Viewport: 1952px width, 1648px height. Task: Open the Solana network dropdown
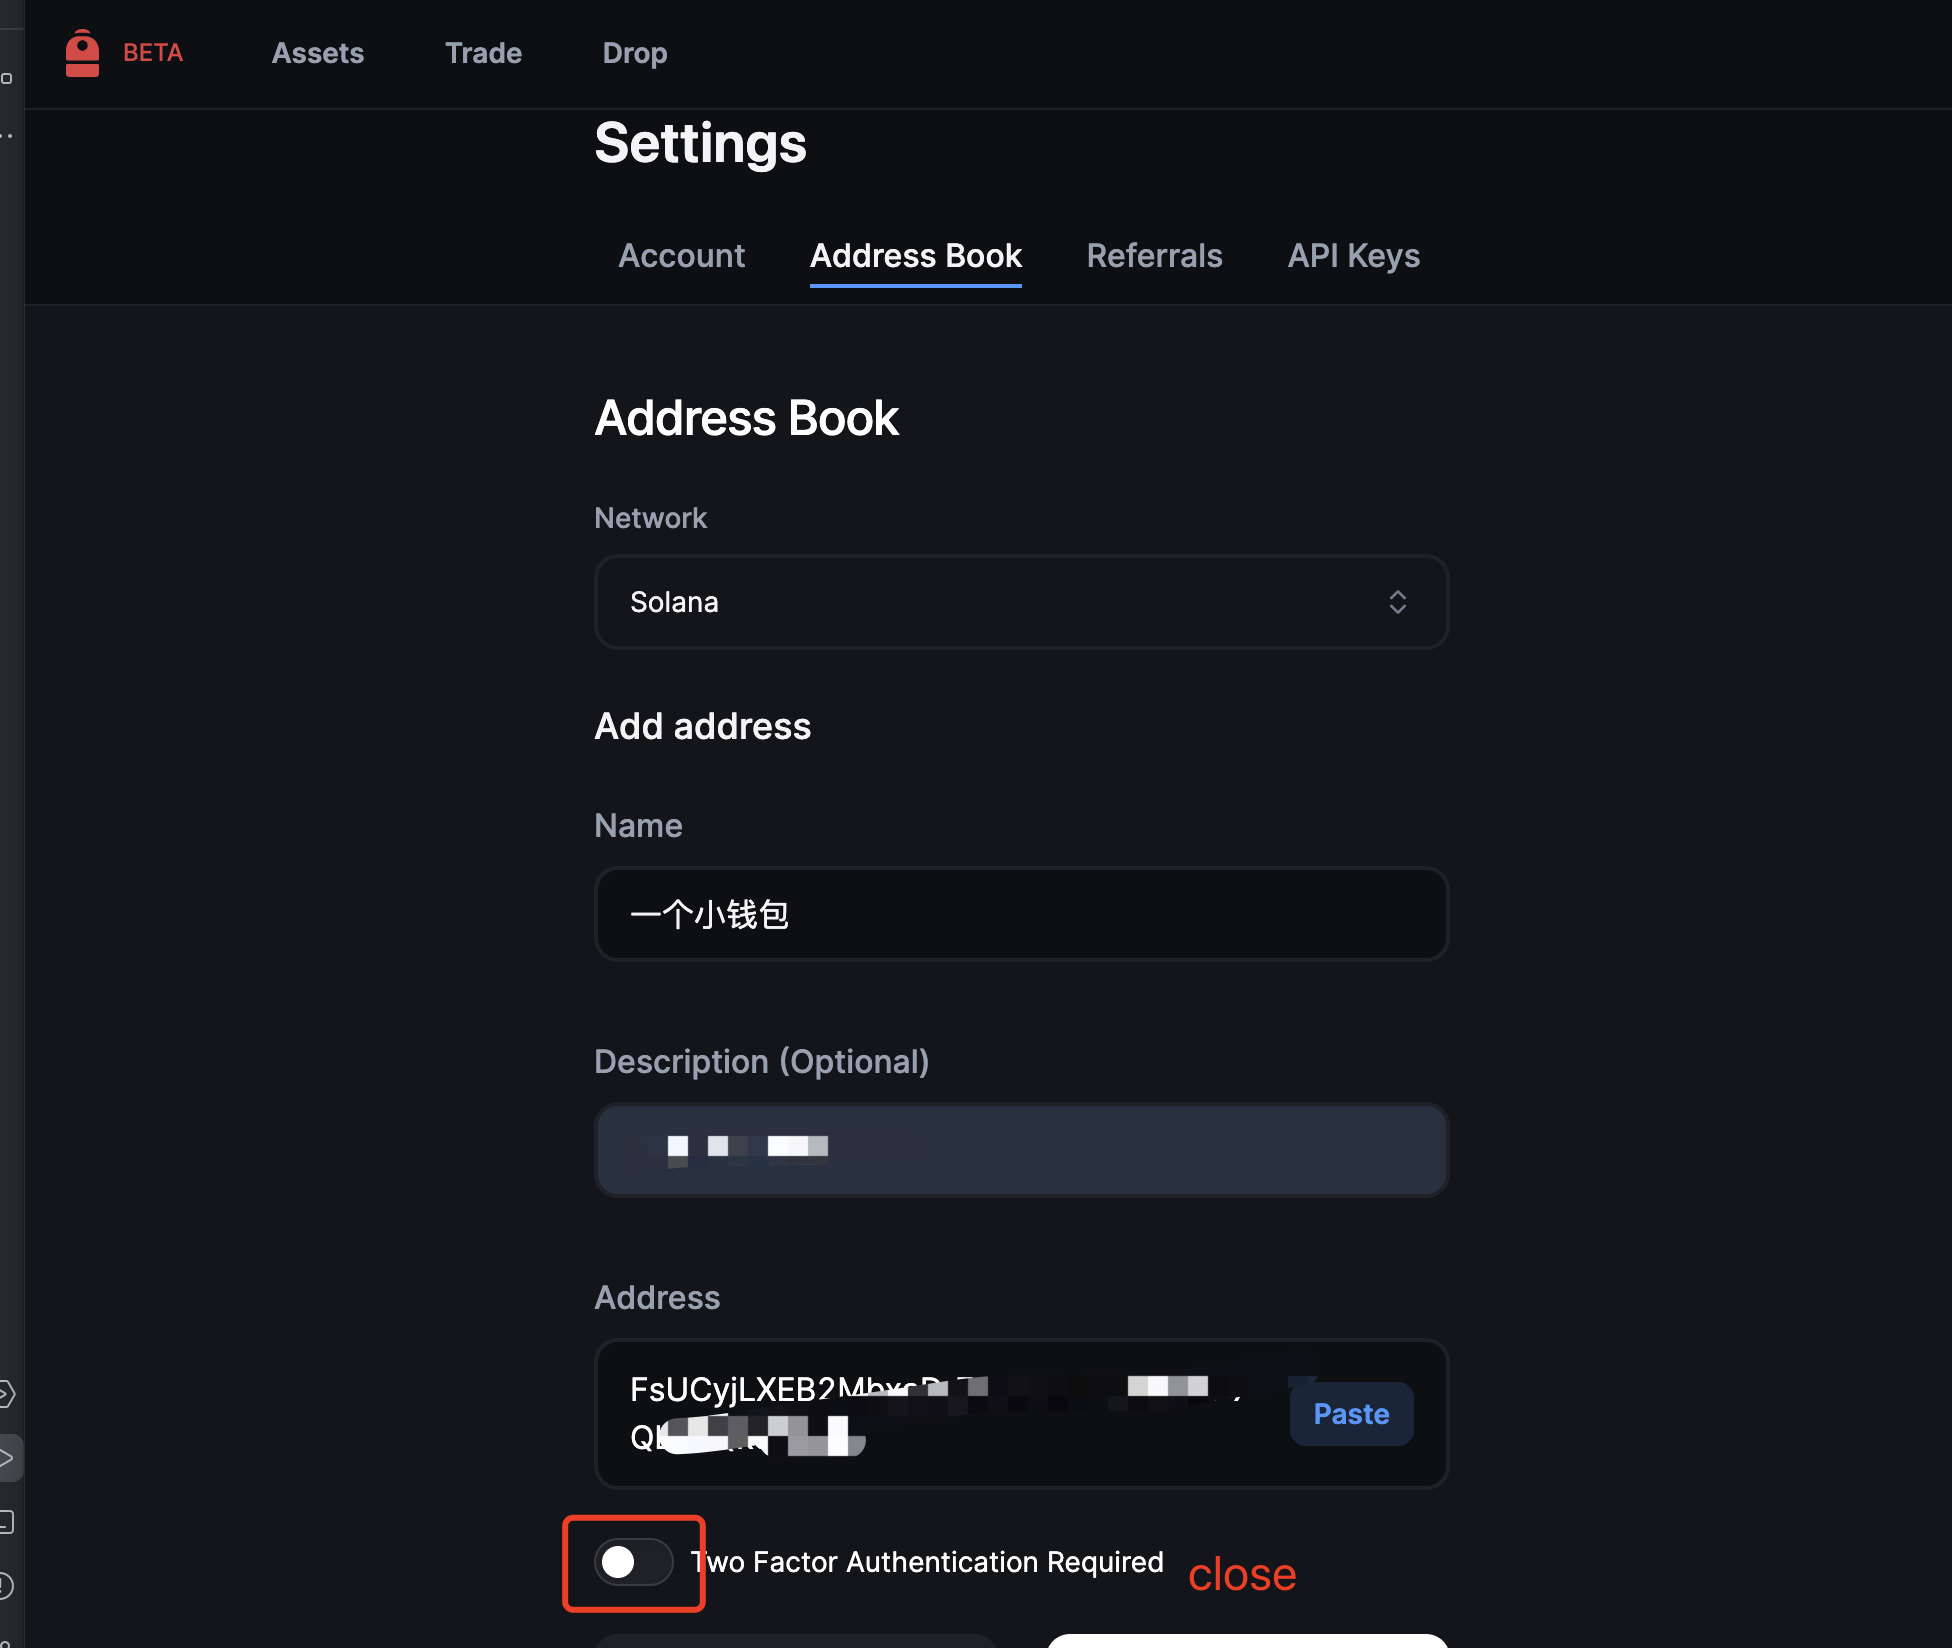click(1020, 602)
